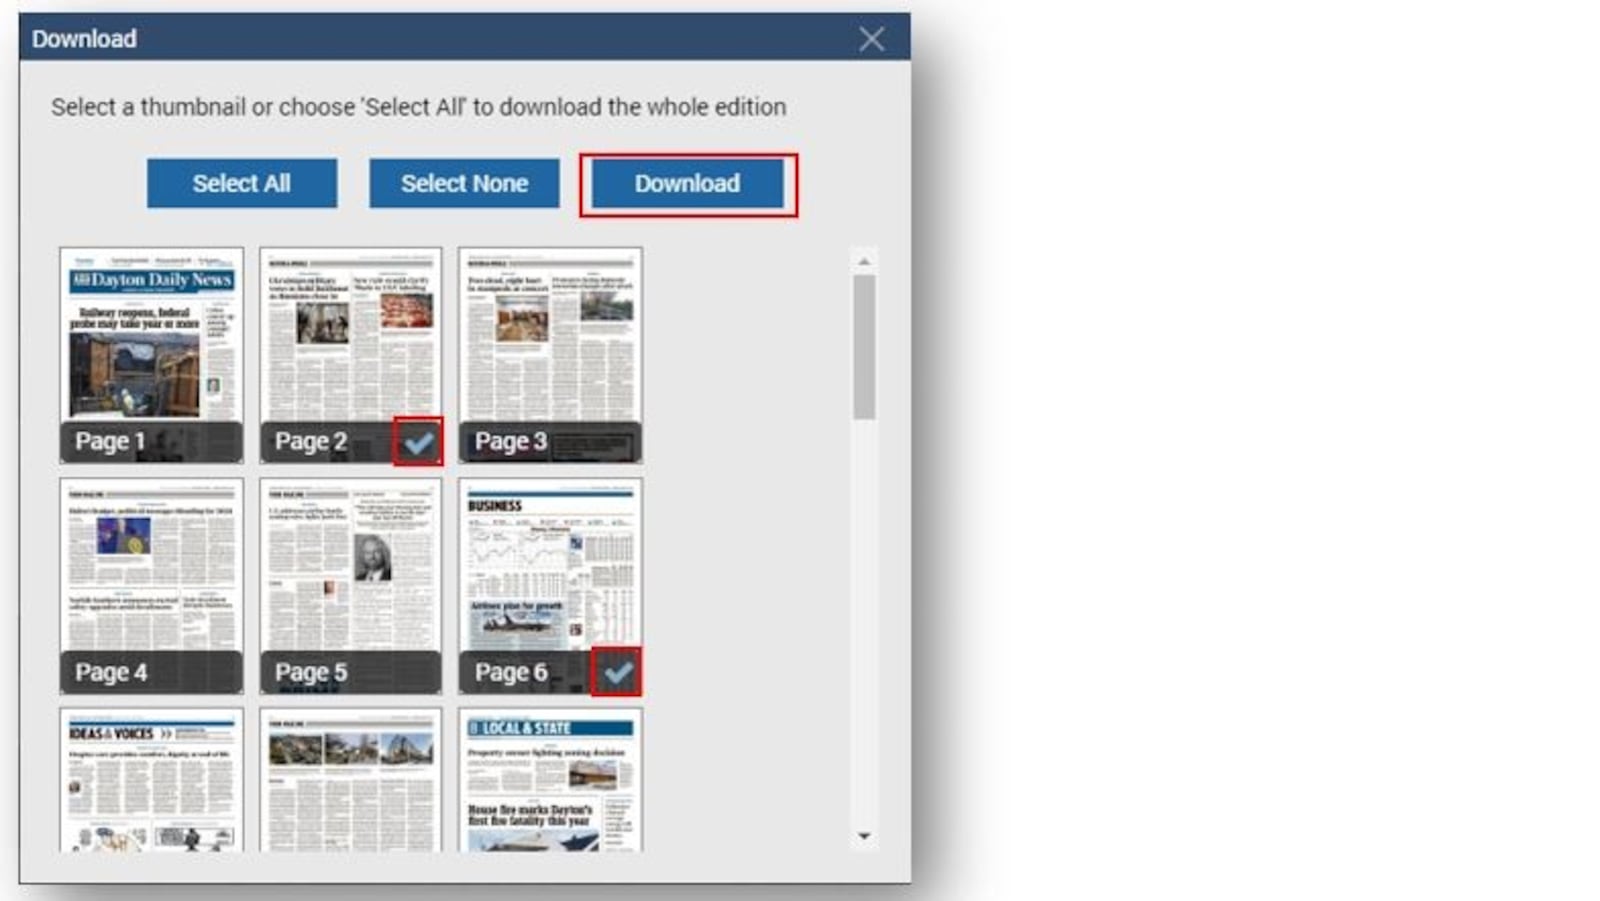Viewport: 1600px width, 901px height.
Task: Click the Select None button
Action: pyautogui.click(x=464, y=184)
